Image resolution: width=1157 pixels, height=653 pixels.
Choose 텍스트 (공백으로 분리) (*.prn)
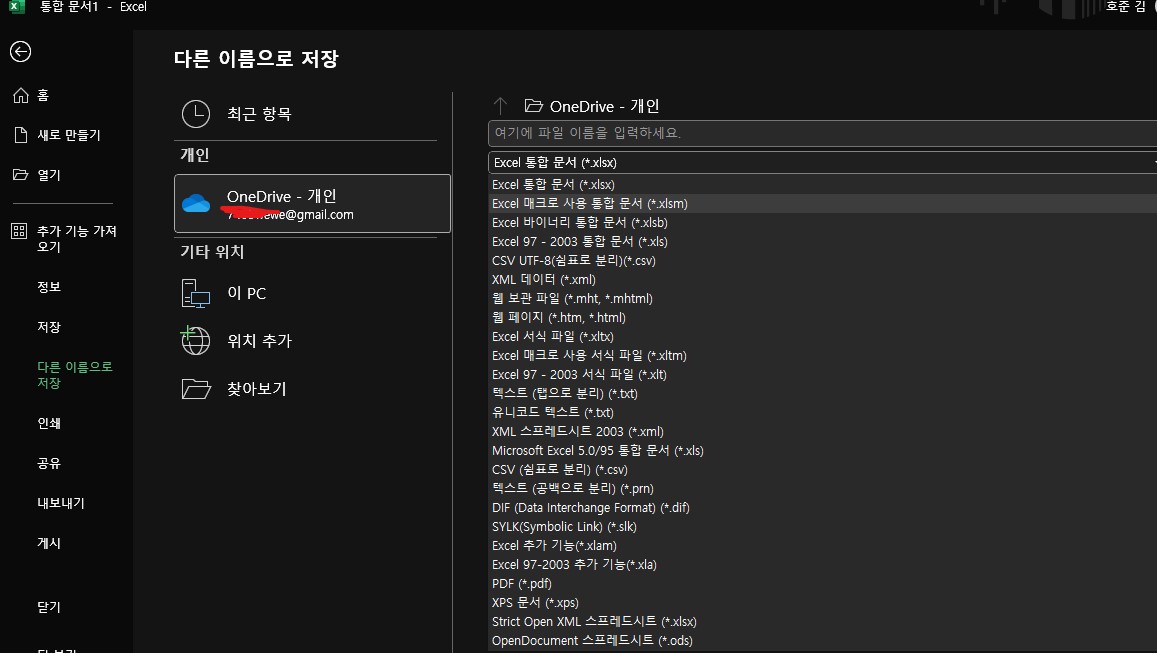822,488
